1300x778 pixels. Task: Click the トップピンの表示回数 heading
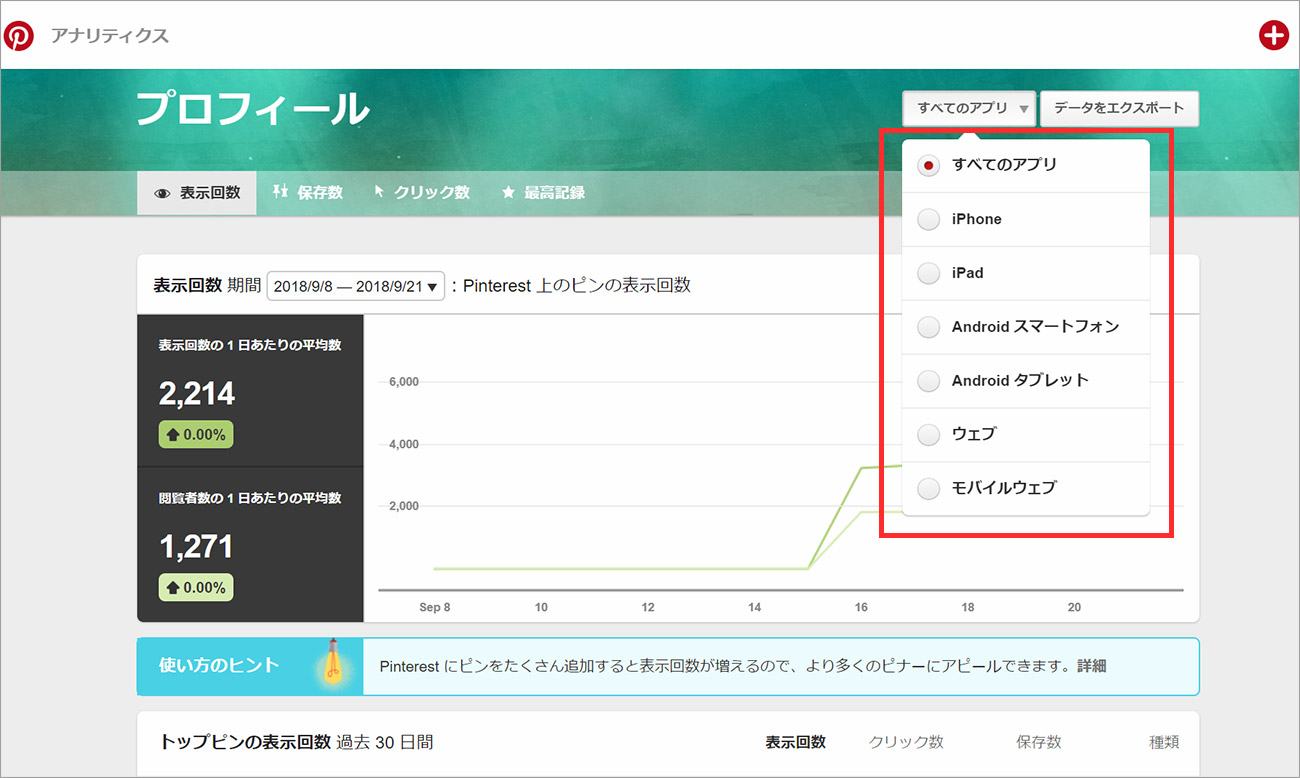click(245, 742)
